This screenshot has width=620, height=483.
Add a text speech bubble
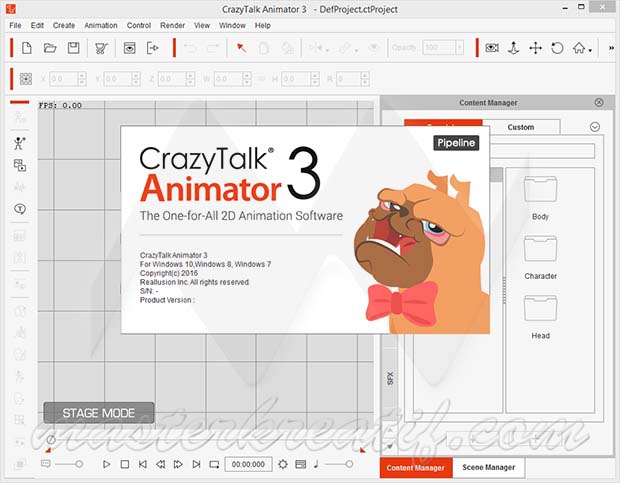pos(20,209)
